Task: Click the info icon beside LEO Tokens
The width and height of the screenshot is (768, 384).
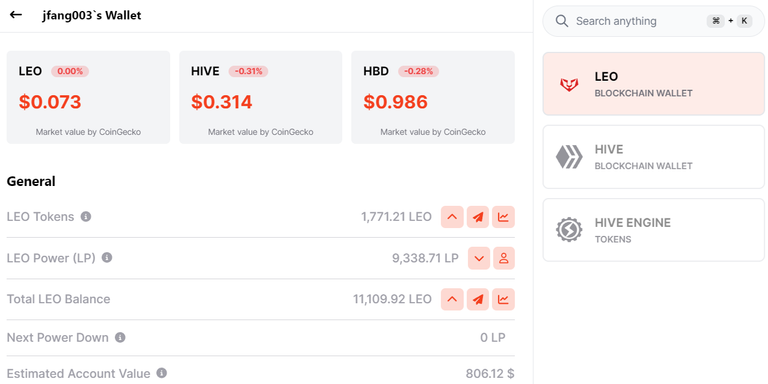Action: pyautogui.click(x=86, y=216)
